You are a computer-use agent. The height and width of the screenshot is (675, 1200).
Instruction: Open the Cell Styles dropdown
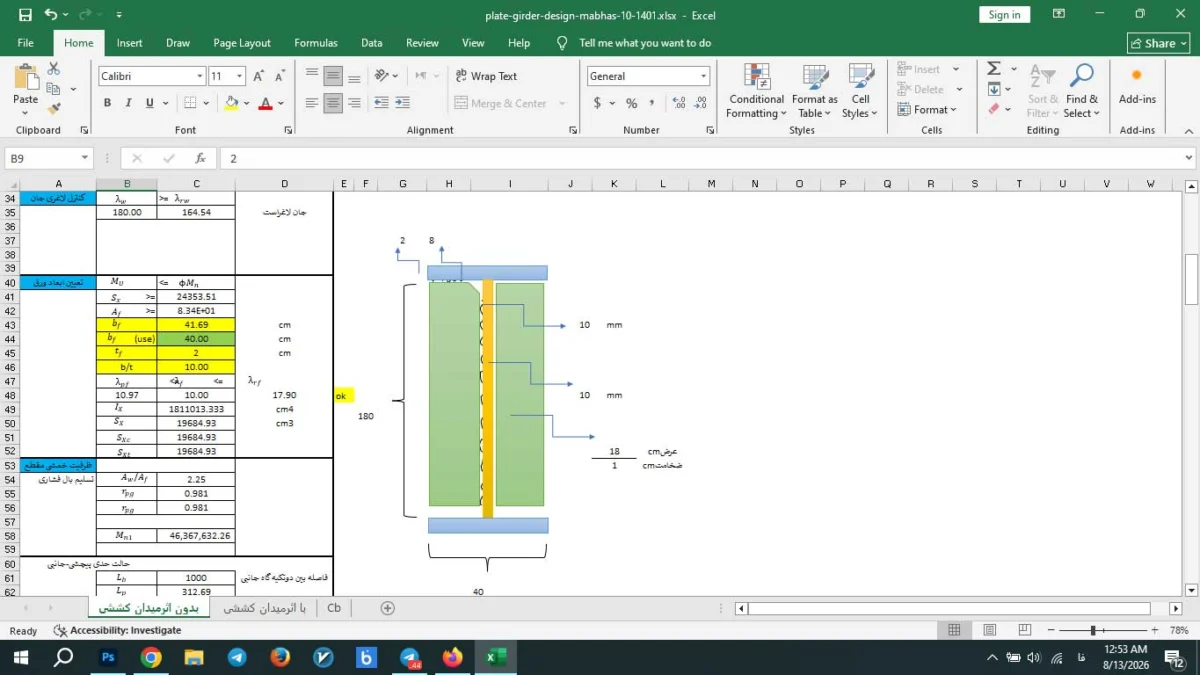tap(860, 92)
